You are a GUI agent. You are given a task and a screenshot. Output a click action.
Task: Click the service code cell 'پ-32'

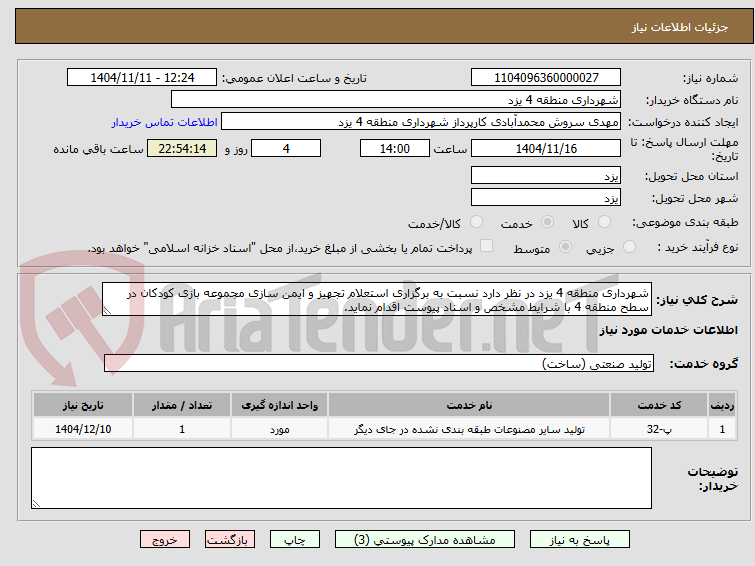click(659, 429)
